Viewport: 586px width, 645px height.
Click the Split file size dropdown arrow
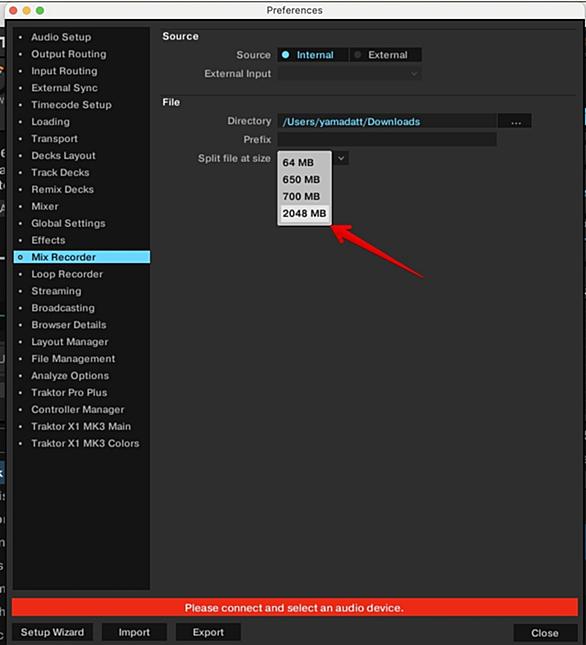point(341,158)
